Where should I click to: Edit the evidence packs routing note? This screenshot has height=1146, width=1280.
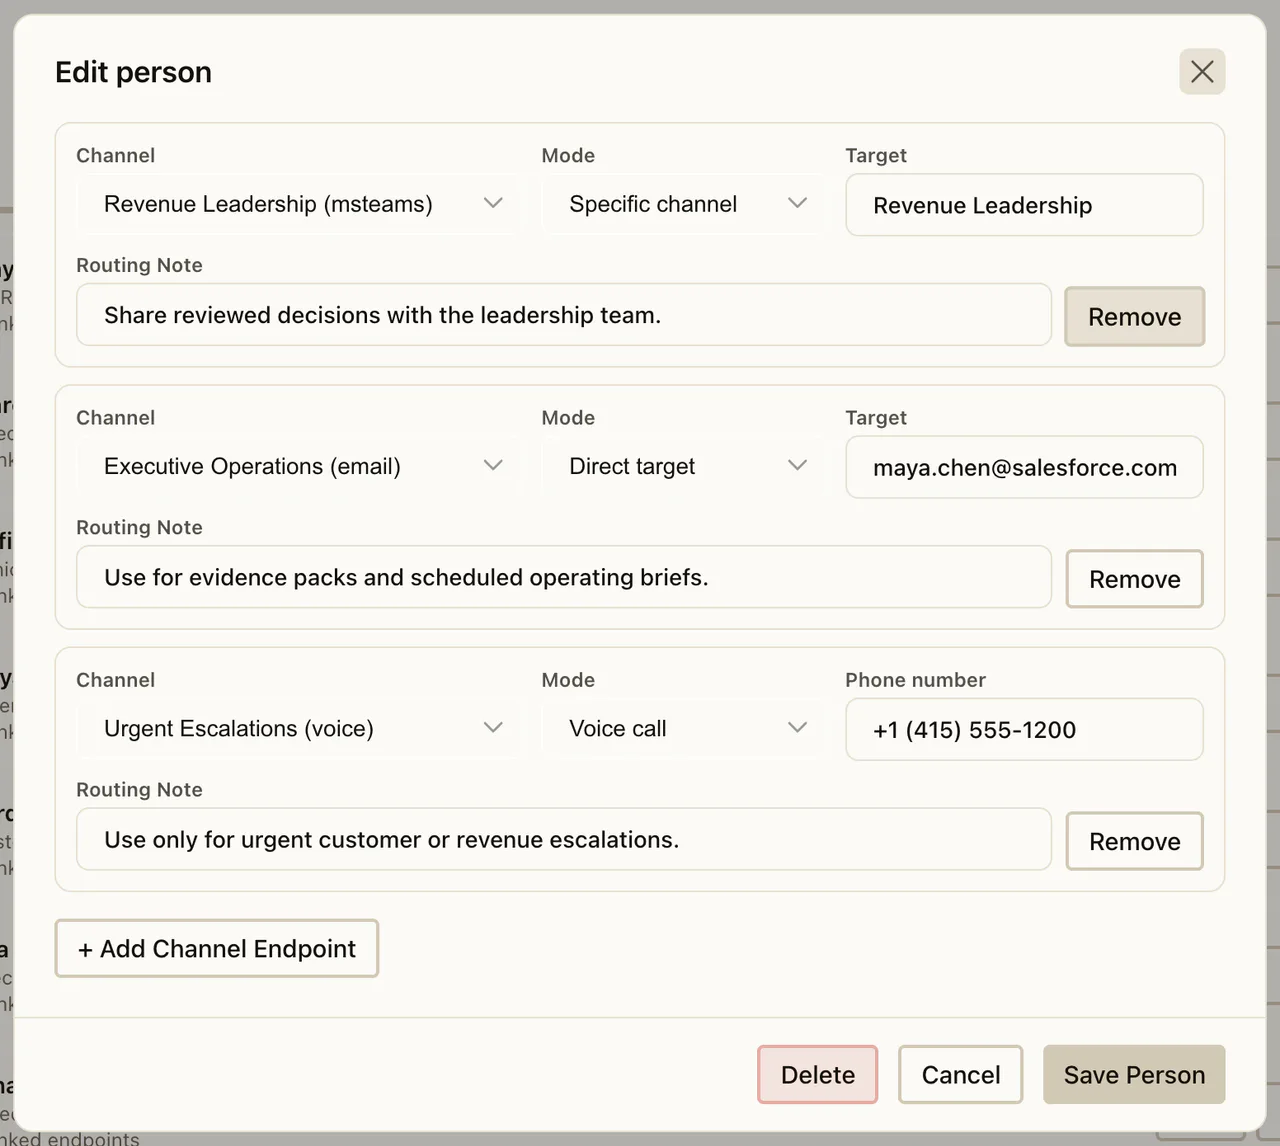pyautogui.click(x=563, y=577)
